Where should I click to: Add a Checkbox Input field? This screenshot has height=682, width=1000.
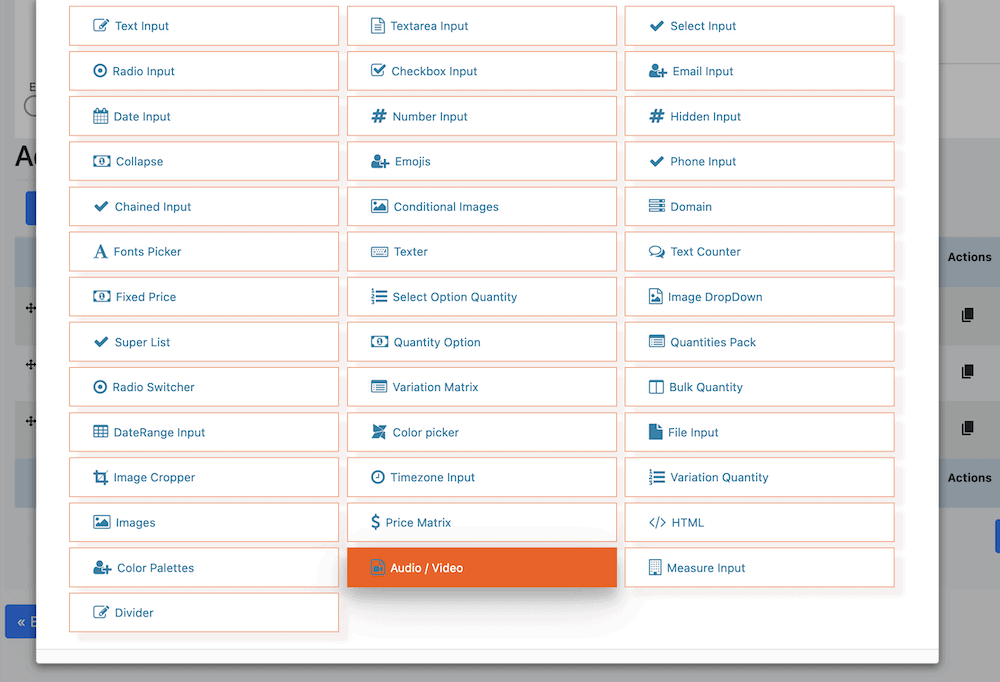[482, 71]
